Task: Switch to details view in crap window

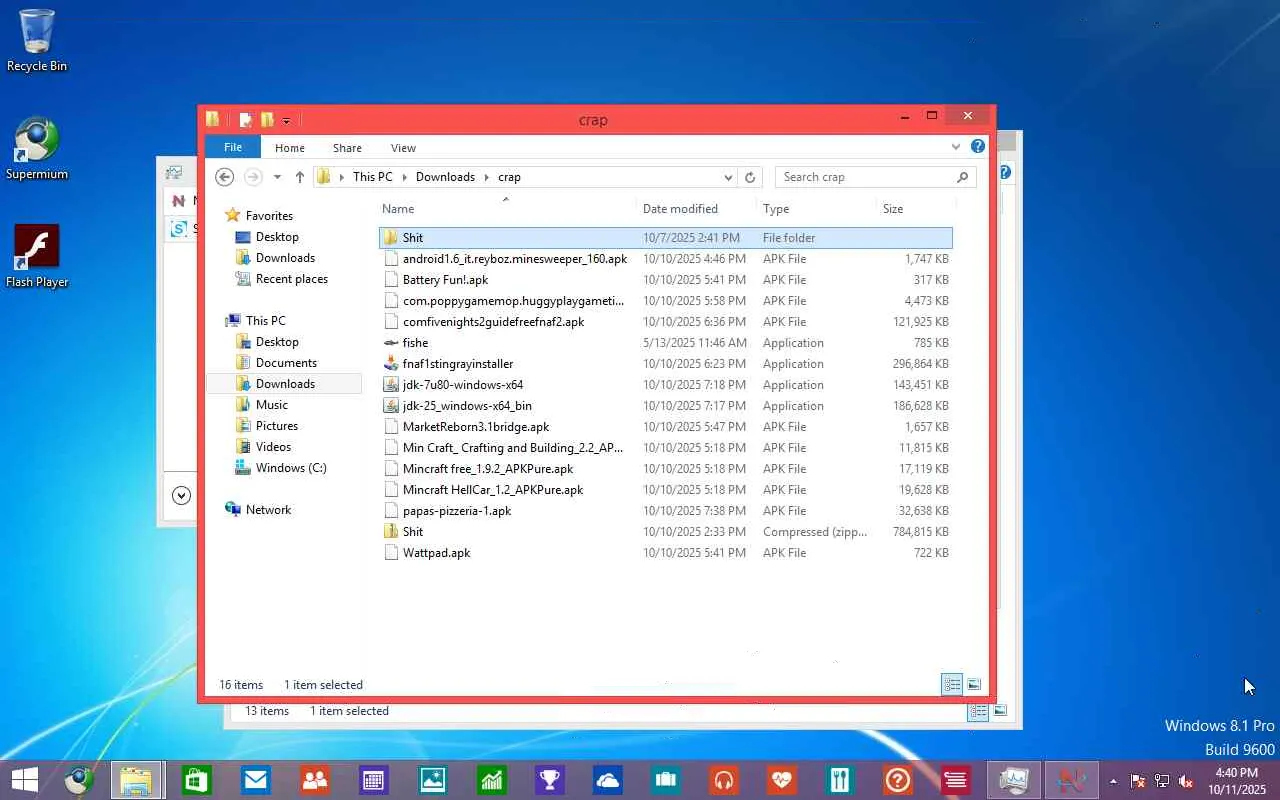Action: [x=952, y=685]
